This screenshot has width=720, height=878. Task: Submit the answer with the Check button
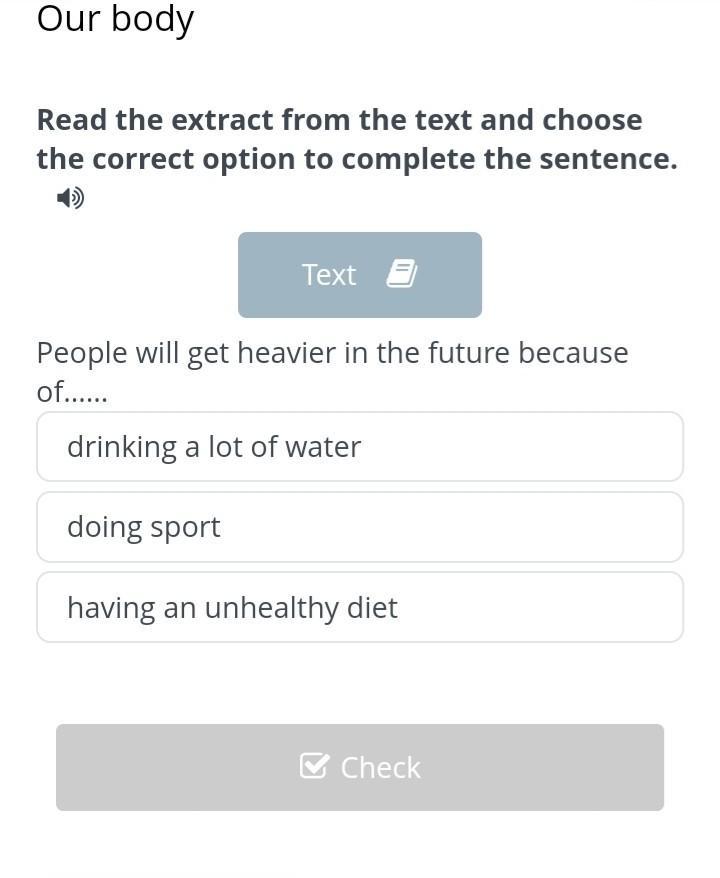360,767
